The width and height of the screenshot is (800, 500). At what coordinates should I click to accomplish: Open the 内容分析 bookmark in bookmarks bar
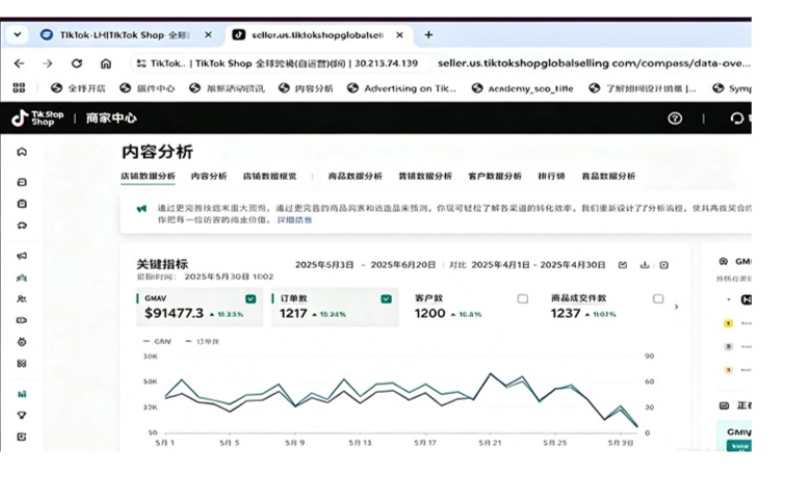(306, 88)
